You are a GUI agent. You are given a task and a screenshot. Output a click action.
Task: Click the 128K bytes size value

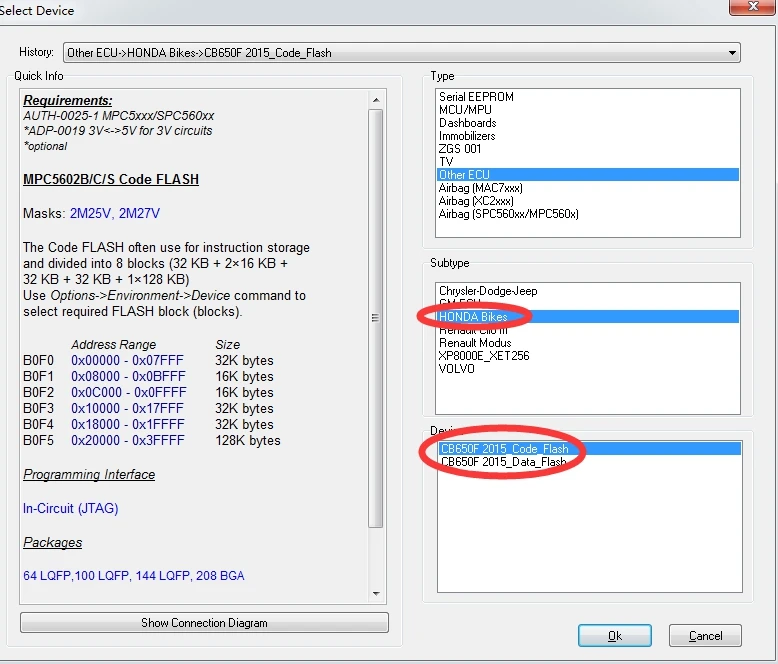[x=248, y=440]
